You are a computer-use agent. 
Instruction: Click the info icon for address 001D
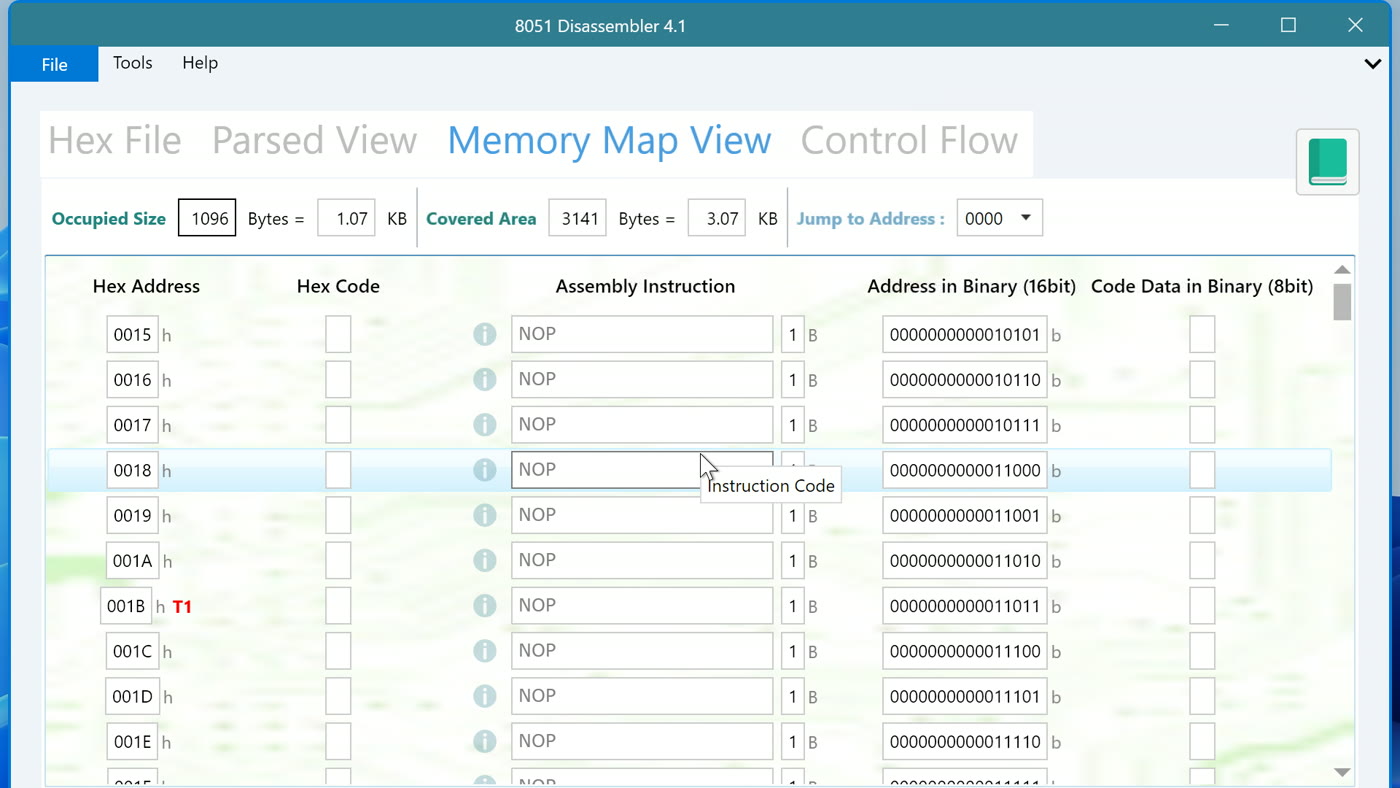(x=485, y=696)
